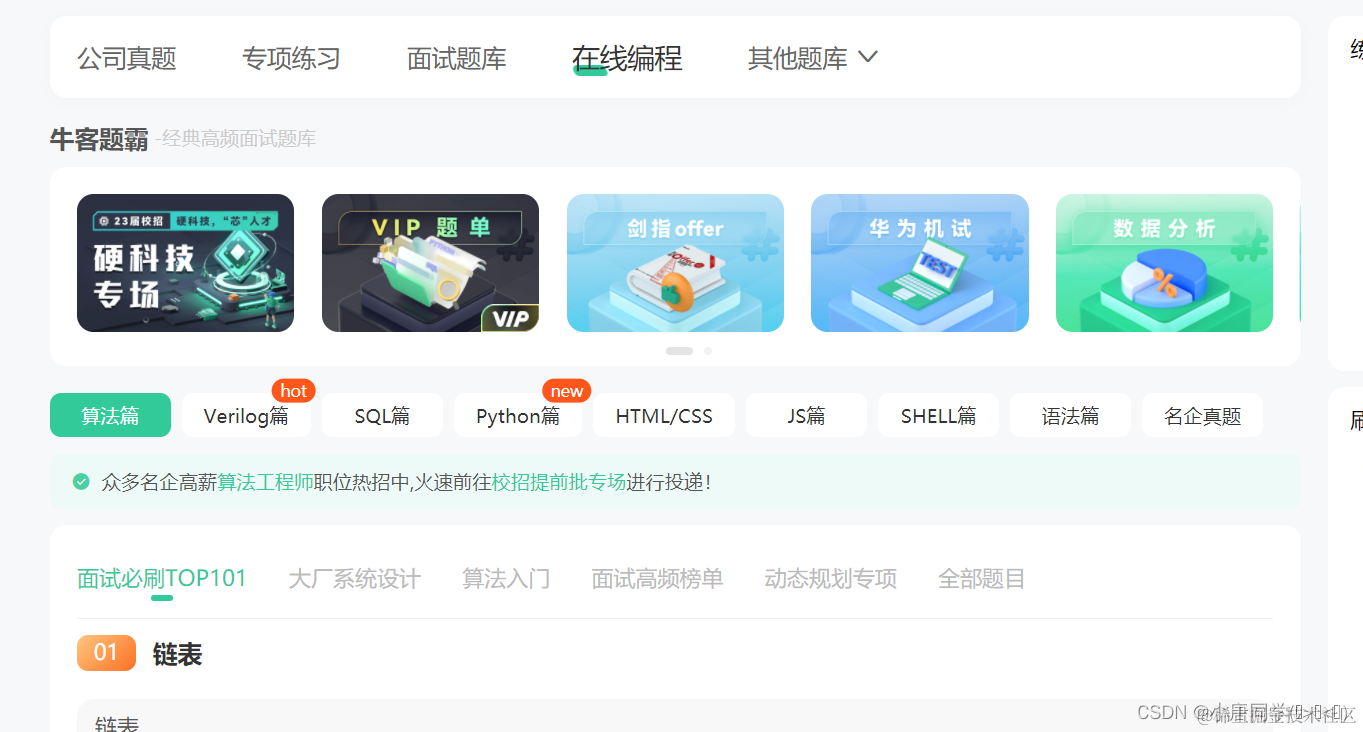The width and height of the screenshot is (1363, 732).
Task: Follow the 校招提前批专场 link
Action: pos(559,482)
